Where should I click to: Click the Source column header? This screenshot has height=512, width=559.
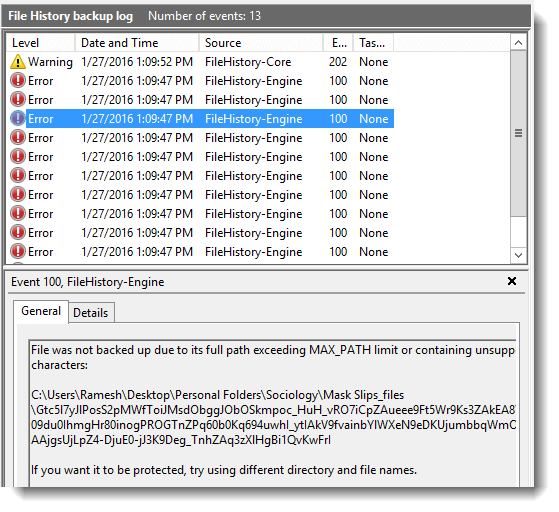tap(261, 43)
